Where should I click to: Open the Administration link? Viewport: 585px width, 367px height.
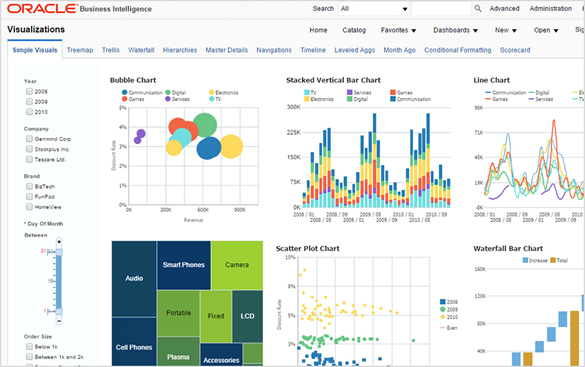pos(551,8)
